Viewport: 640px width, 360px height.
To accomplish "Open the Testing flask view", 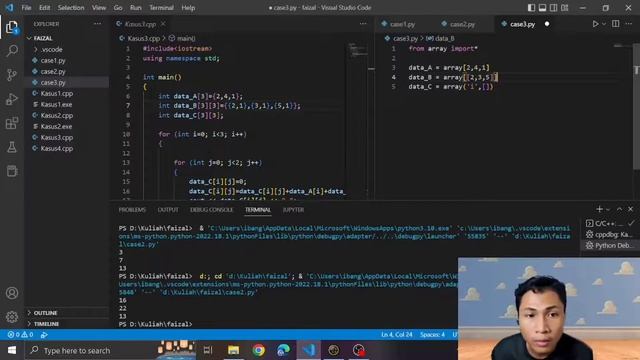I will pyautogui.click(x=12, y=147).
